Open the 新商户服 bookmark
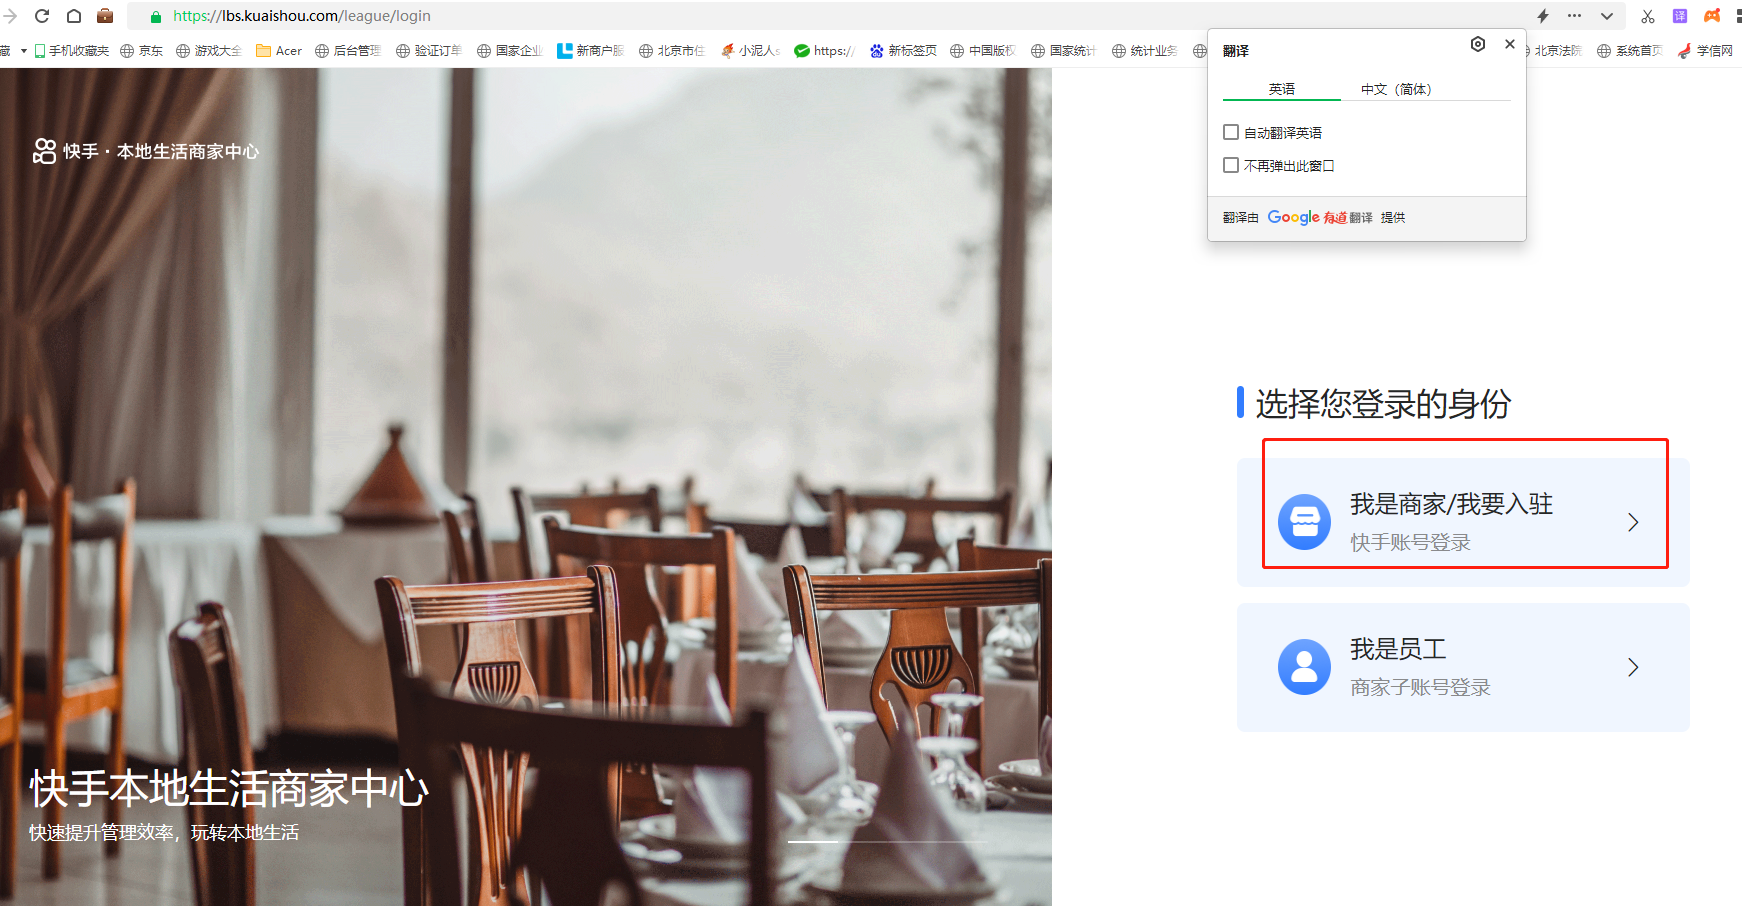Screen dimensions: 1742x906 (x=591, y=50)
